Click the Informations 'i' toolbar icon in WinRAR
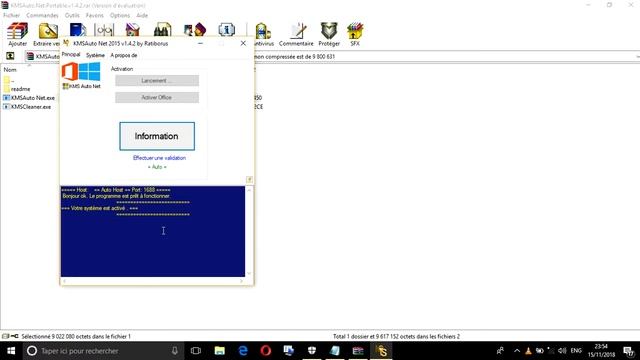 coord(226,30)
